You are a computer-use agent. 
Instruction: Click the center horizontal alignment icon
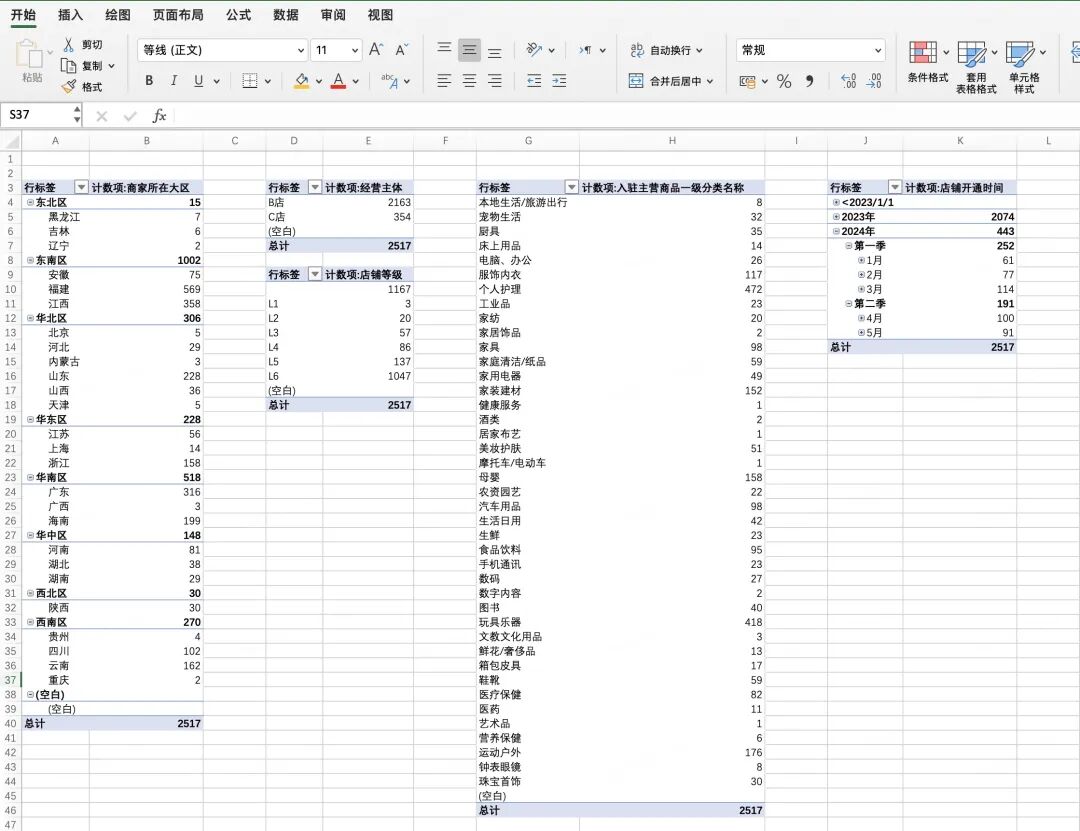469,81
